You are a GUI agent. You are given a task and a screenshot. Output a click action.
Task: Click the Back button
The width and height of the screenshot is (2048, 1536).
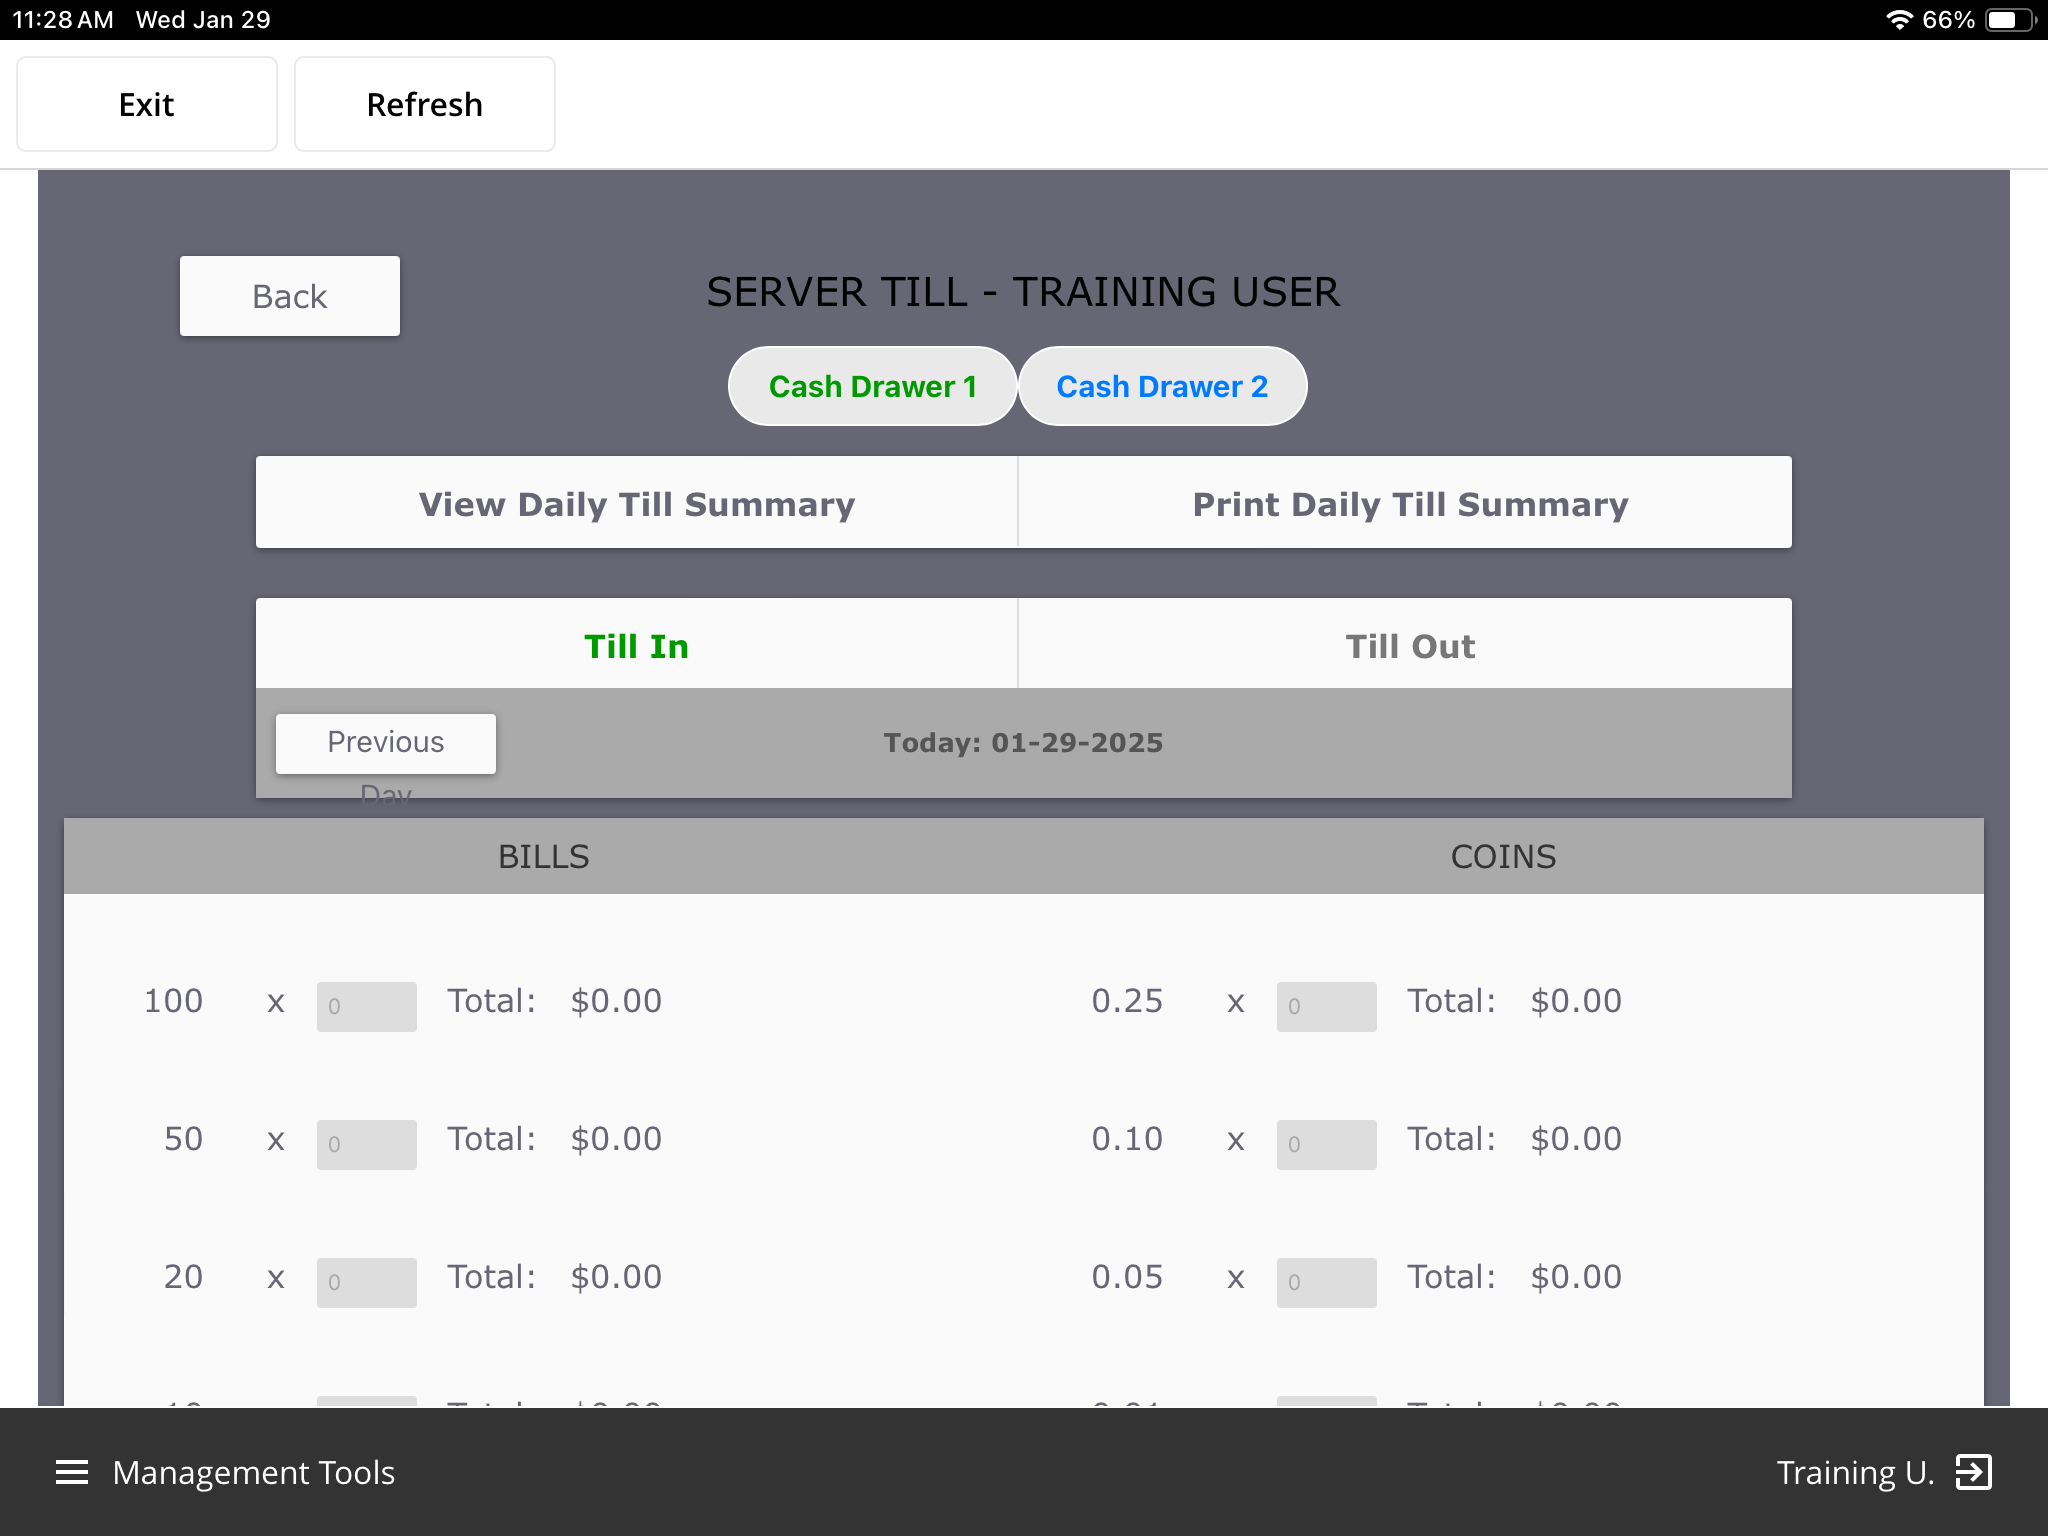[x=290, y=296]
